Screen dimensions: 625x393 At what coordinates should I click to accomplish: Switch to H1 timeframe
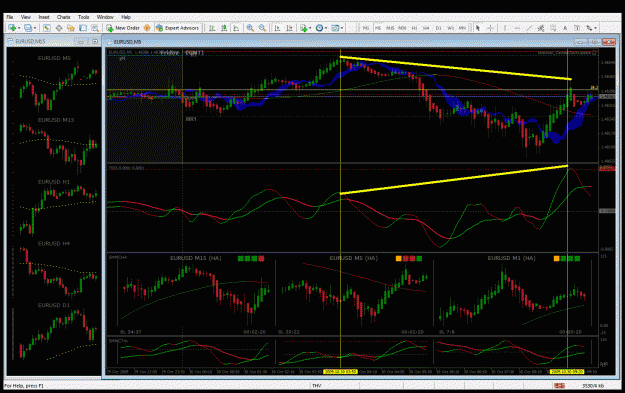tap(415, 28)
